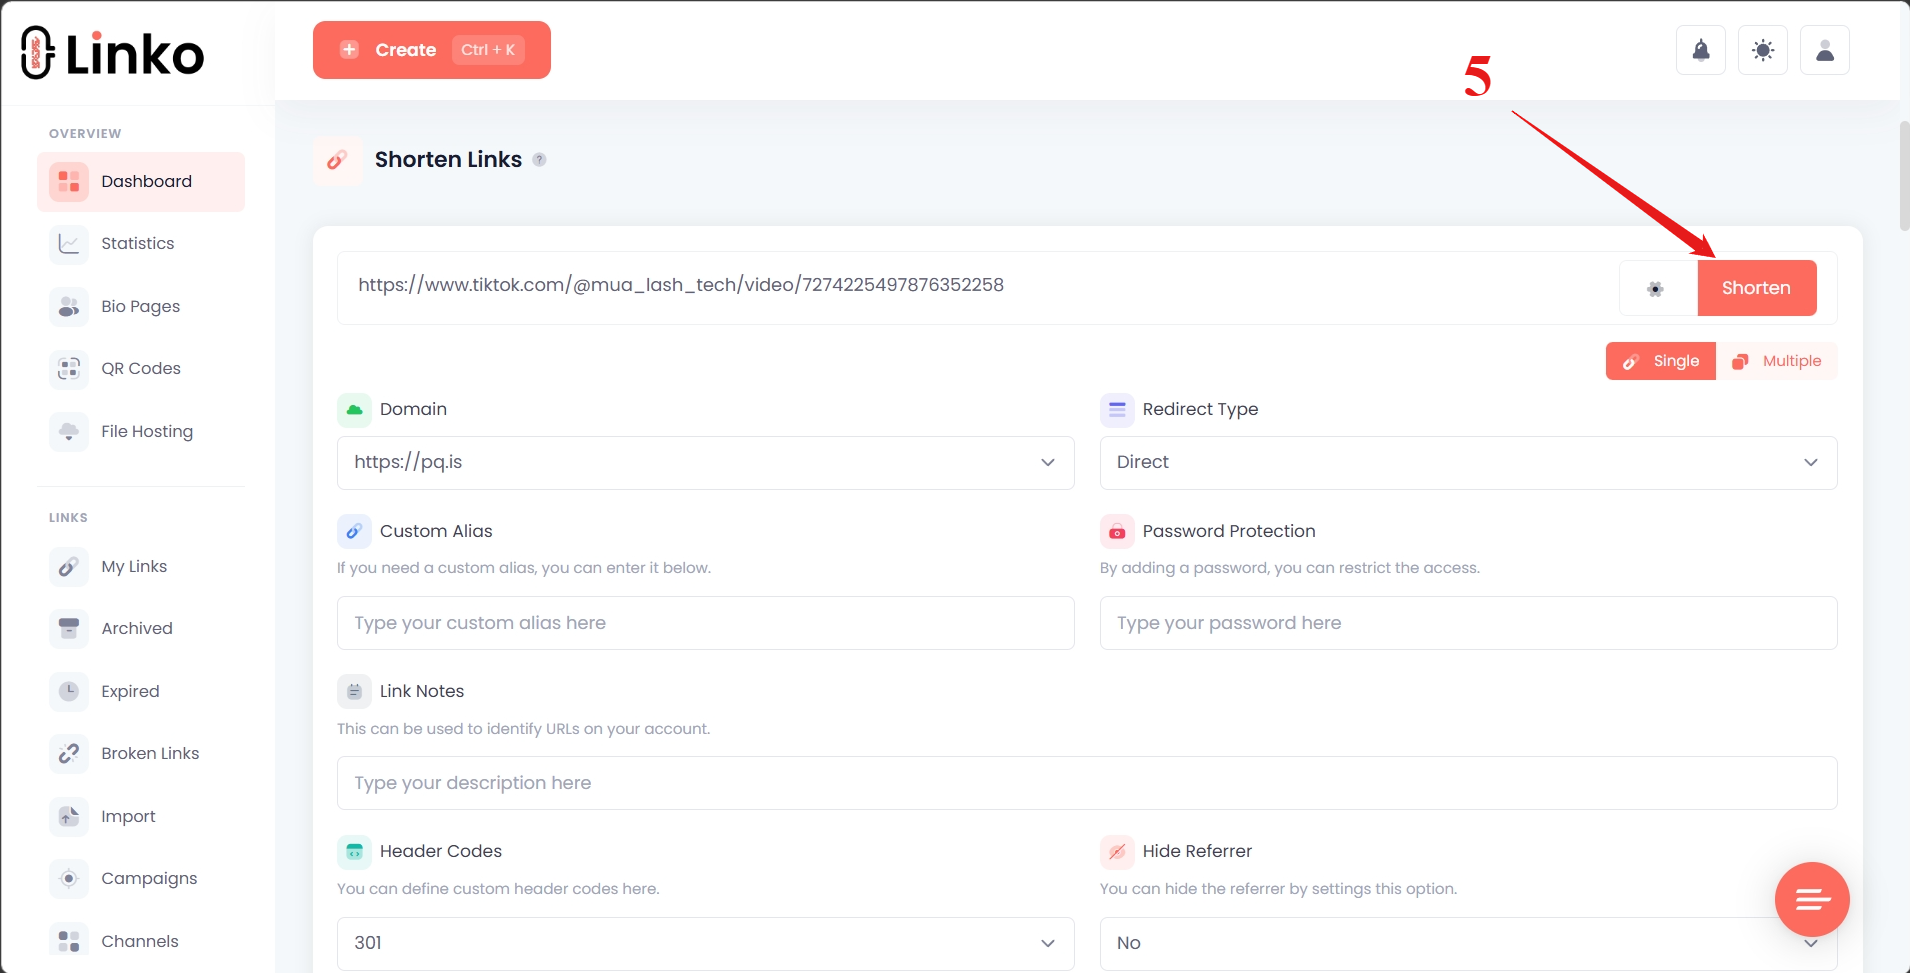Open File Hosting in sidebar
The height and width of the screenshot is (973, 1910).
pyautogui.click(x=146, y=432)
